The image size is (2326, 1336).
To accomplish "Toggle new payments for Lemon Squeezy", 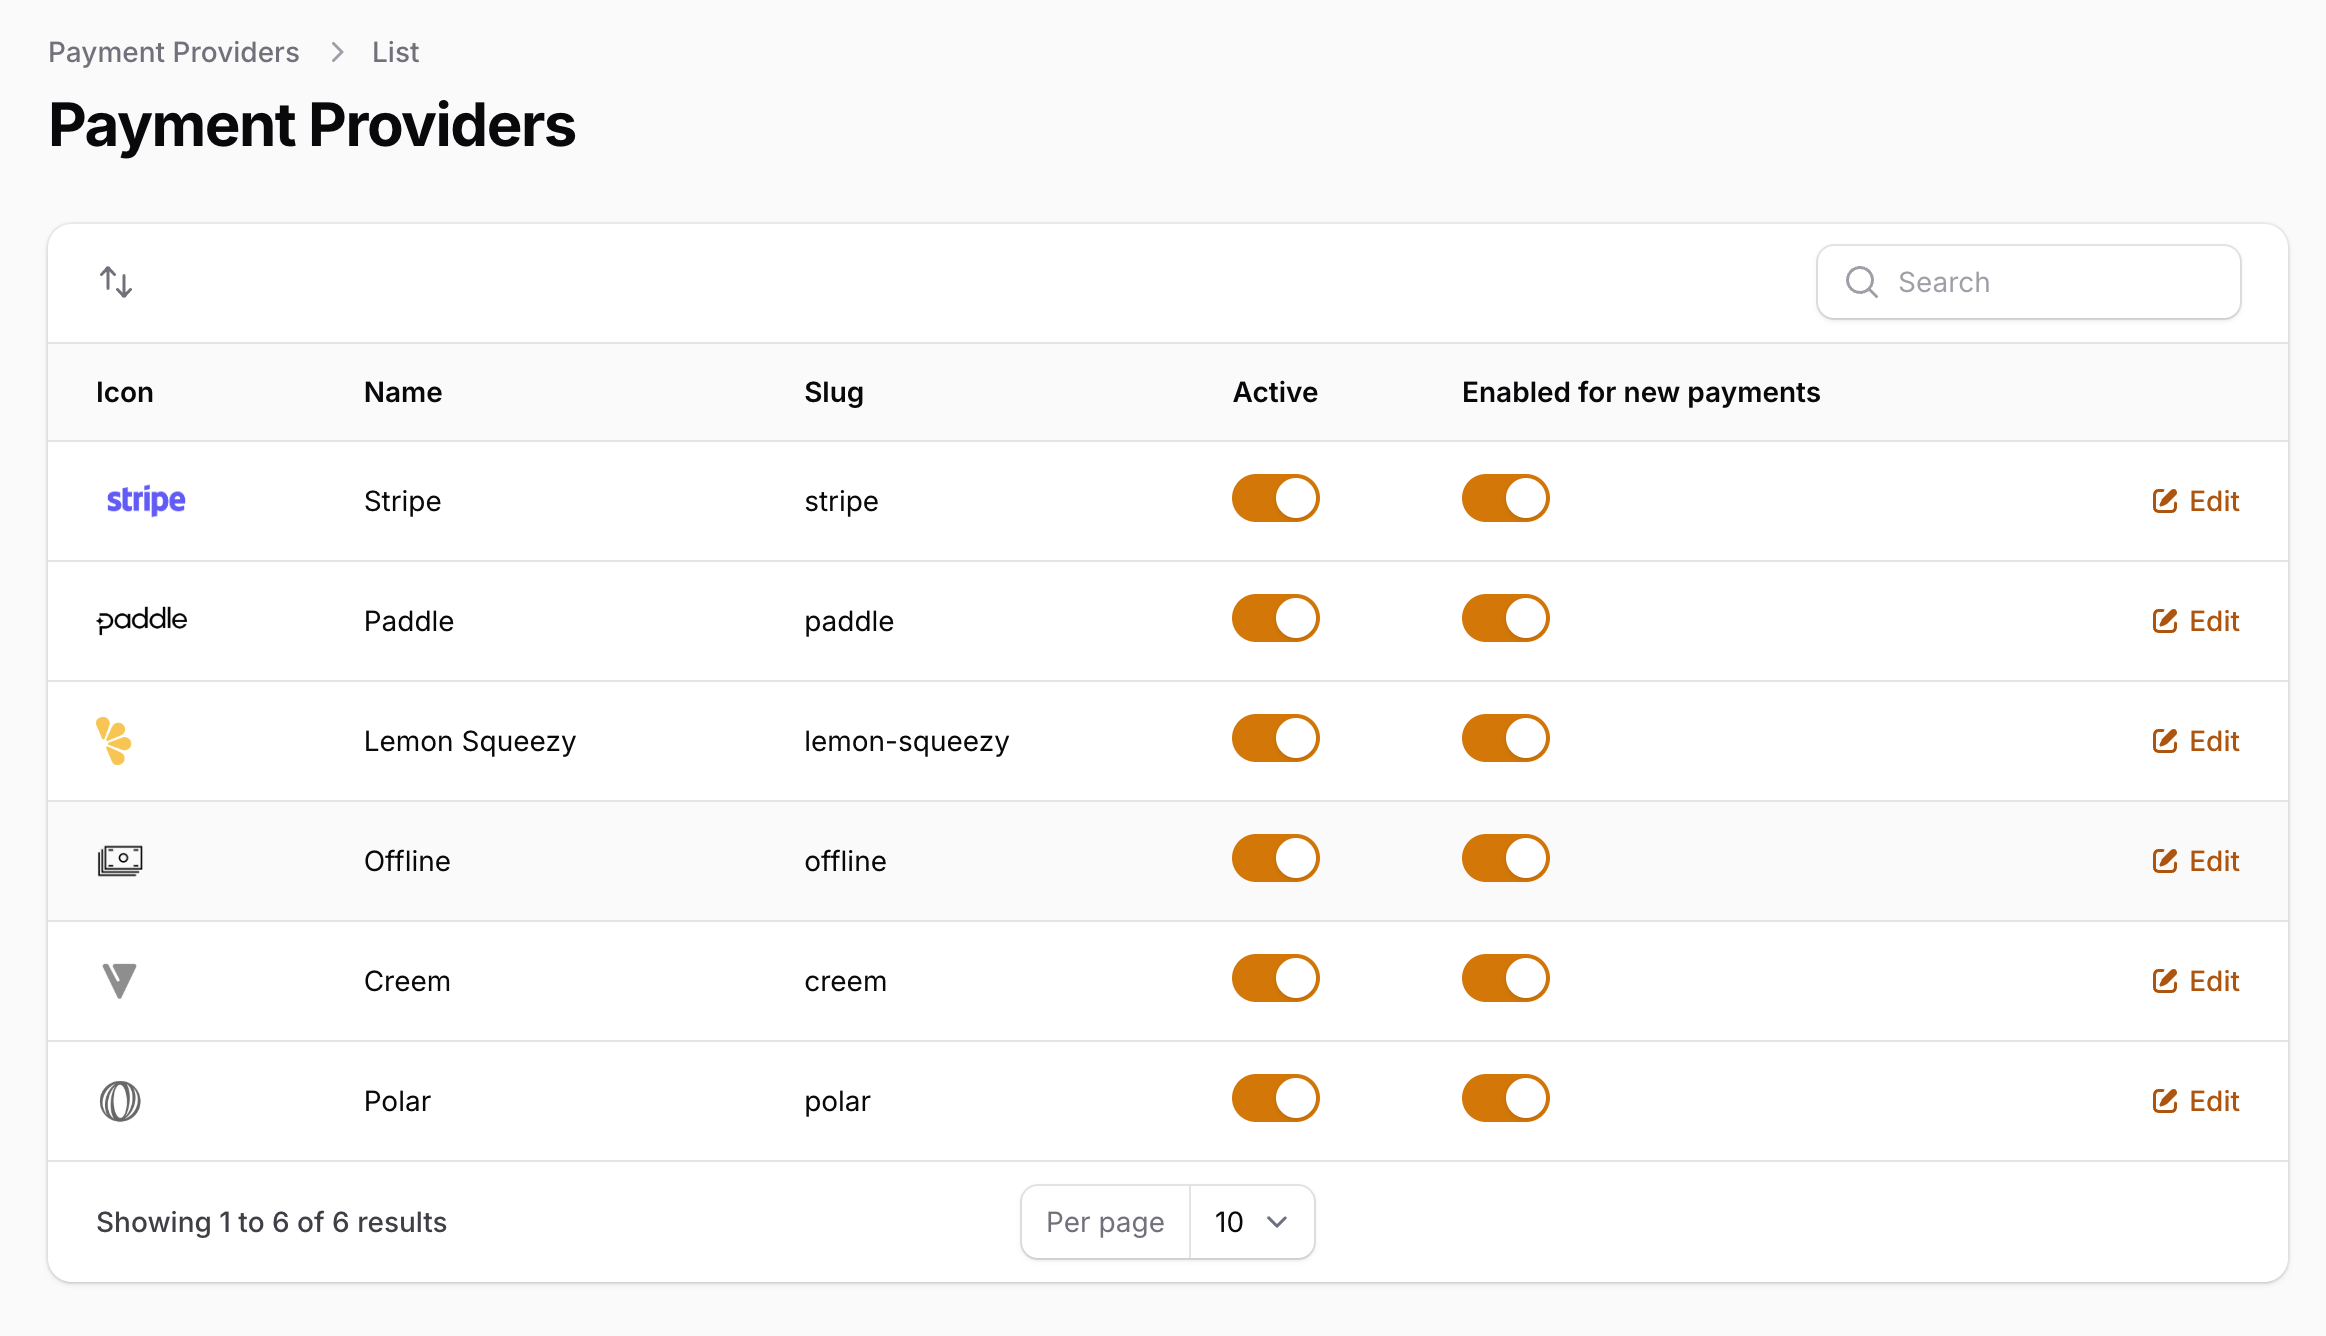I will [1505, 738].
